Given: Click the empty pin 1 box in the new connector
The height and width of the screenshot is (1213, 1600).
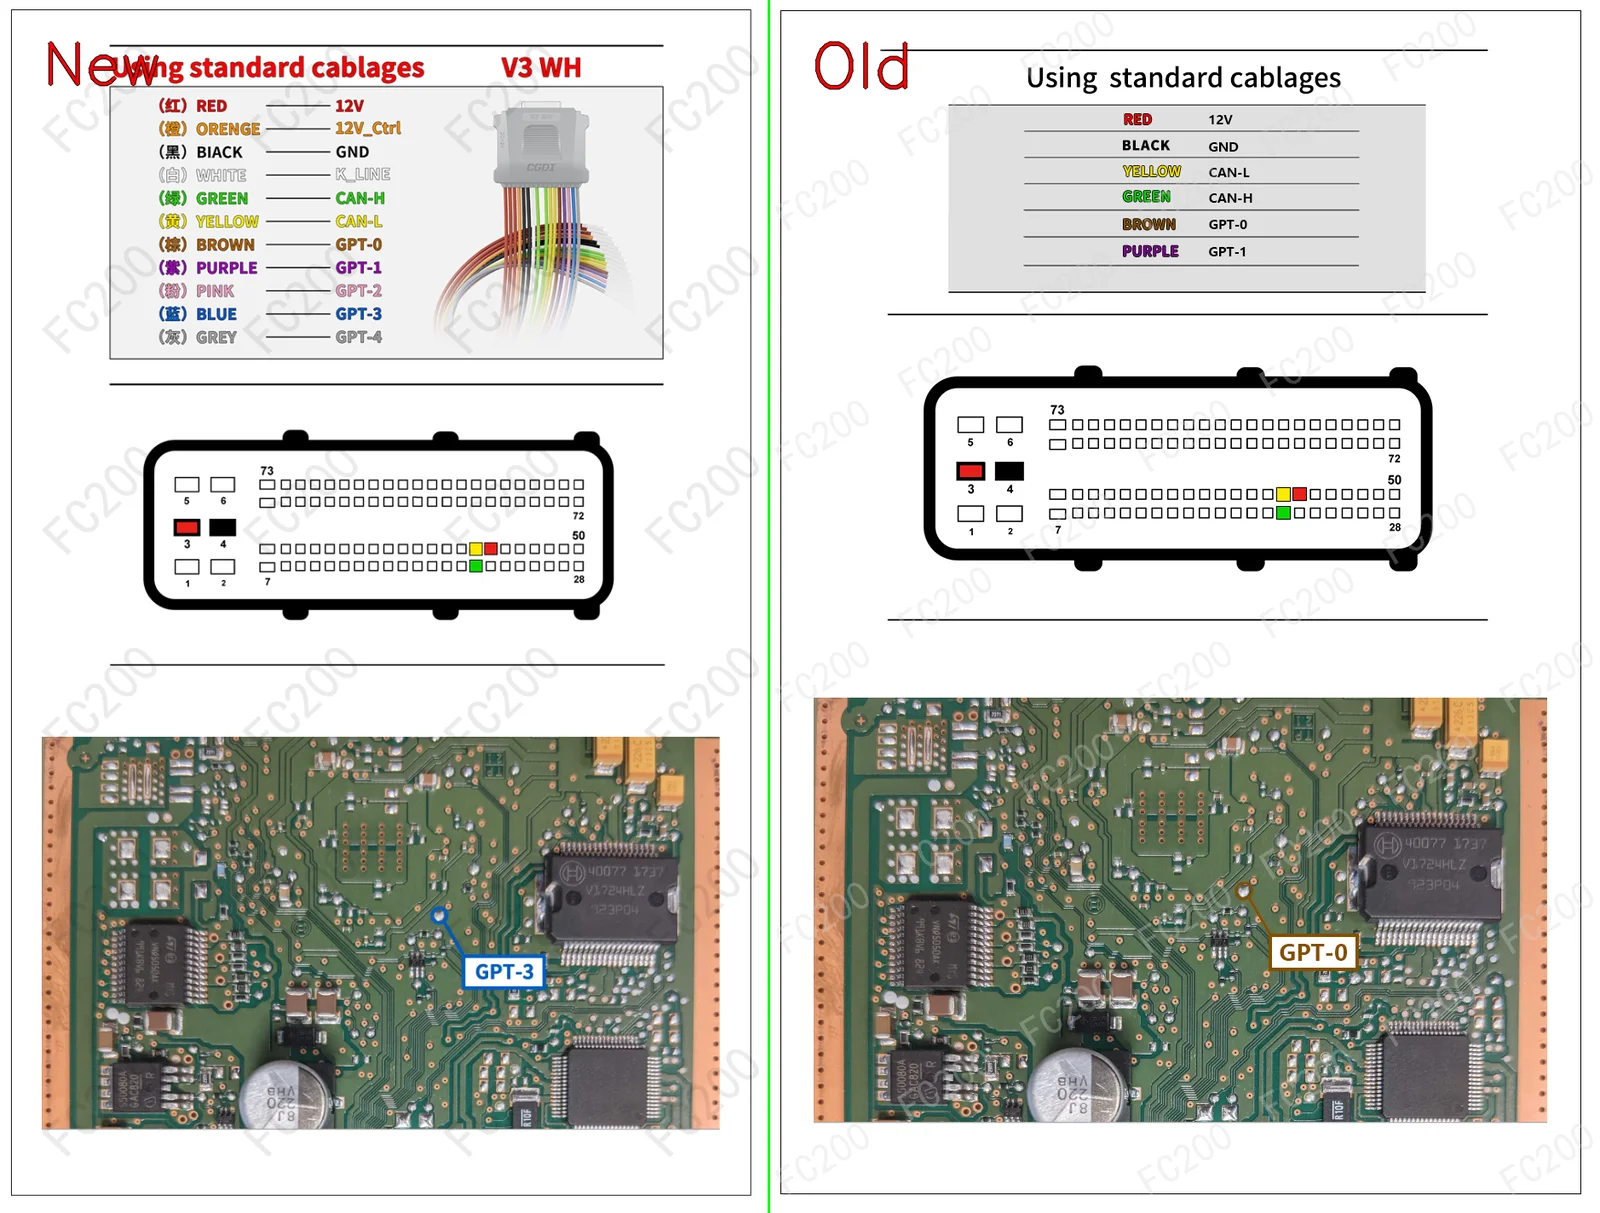Looking at the screenshot, I should click(x=187, y=567).
